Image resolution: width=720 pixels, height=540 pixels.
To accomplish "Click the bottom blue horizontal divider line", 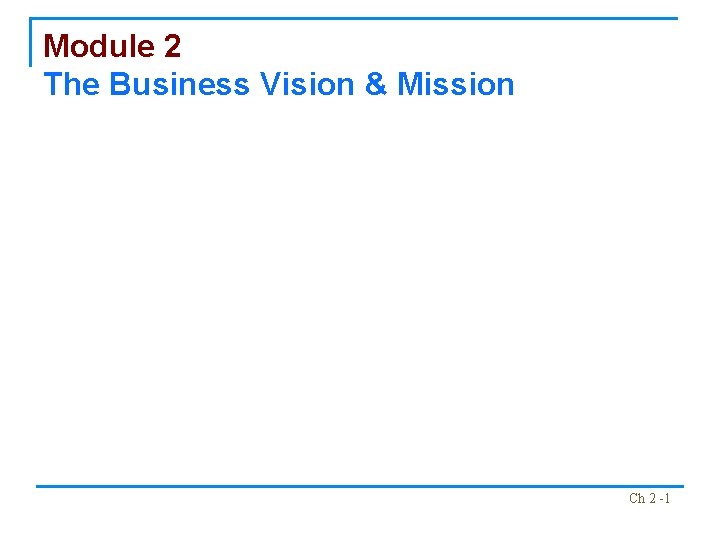I will 360,486.
